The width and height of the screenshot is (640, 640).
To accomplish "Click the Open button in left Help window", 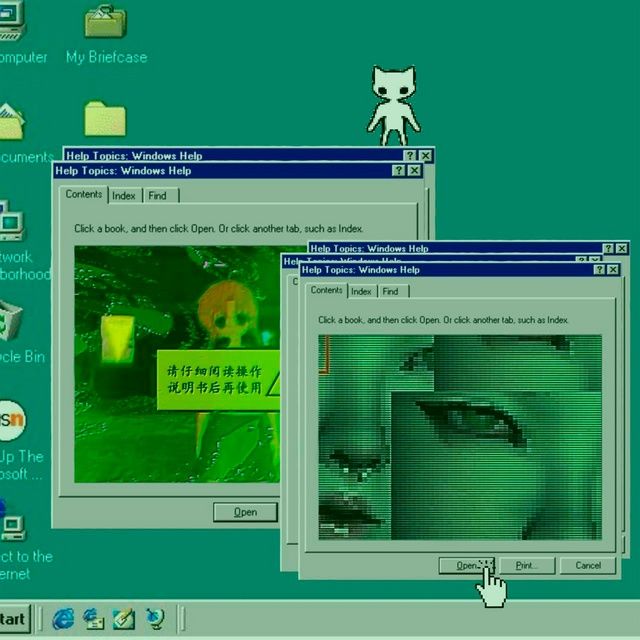I will click(245, 512).
